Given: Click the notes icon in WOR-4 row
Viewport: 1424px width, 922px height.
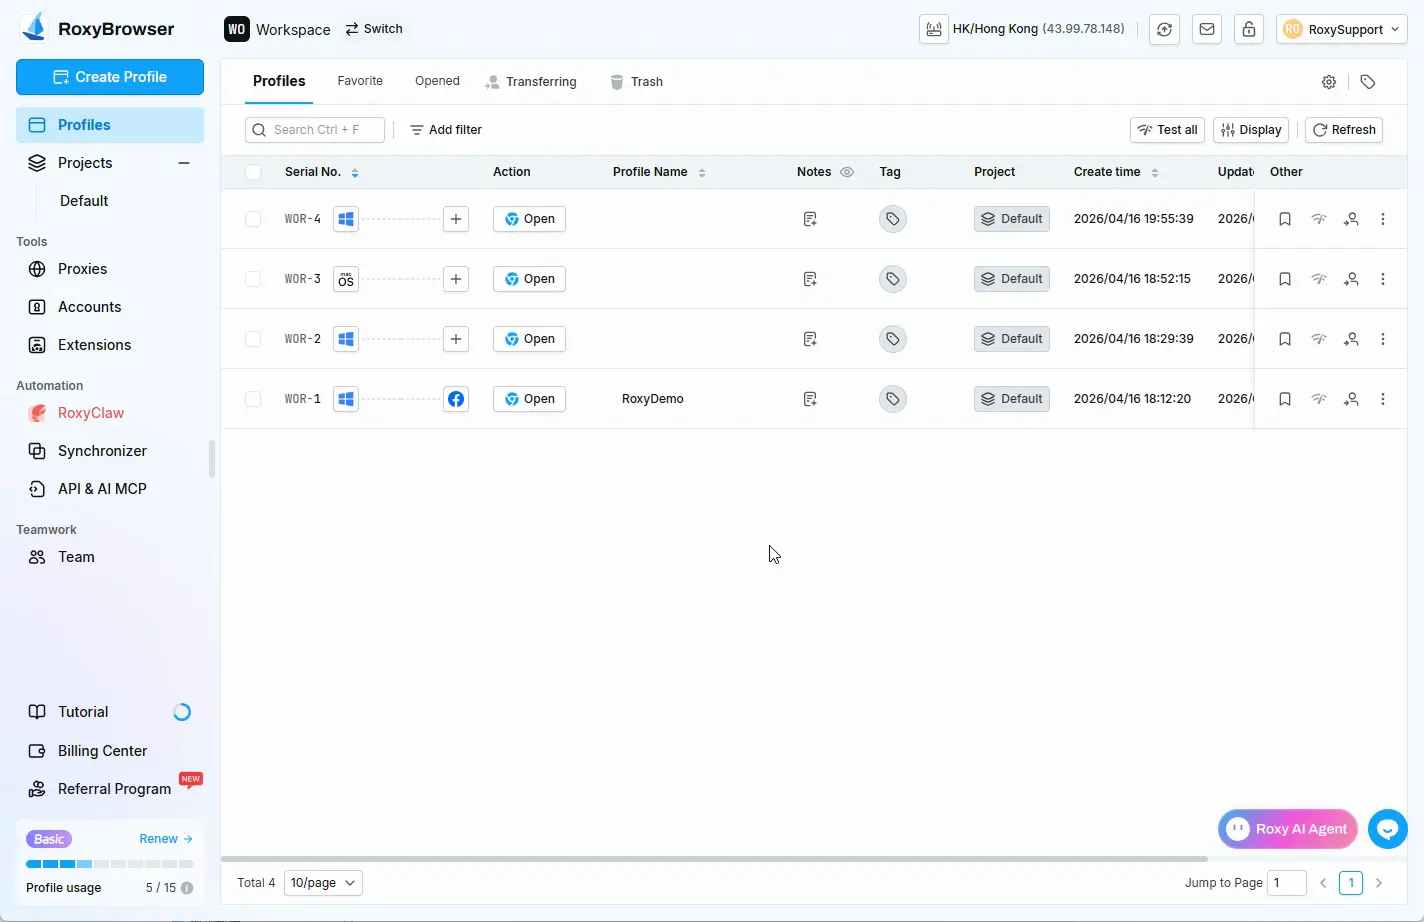Looking at the screenshot, I should (810, 219).
